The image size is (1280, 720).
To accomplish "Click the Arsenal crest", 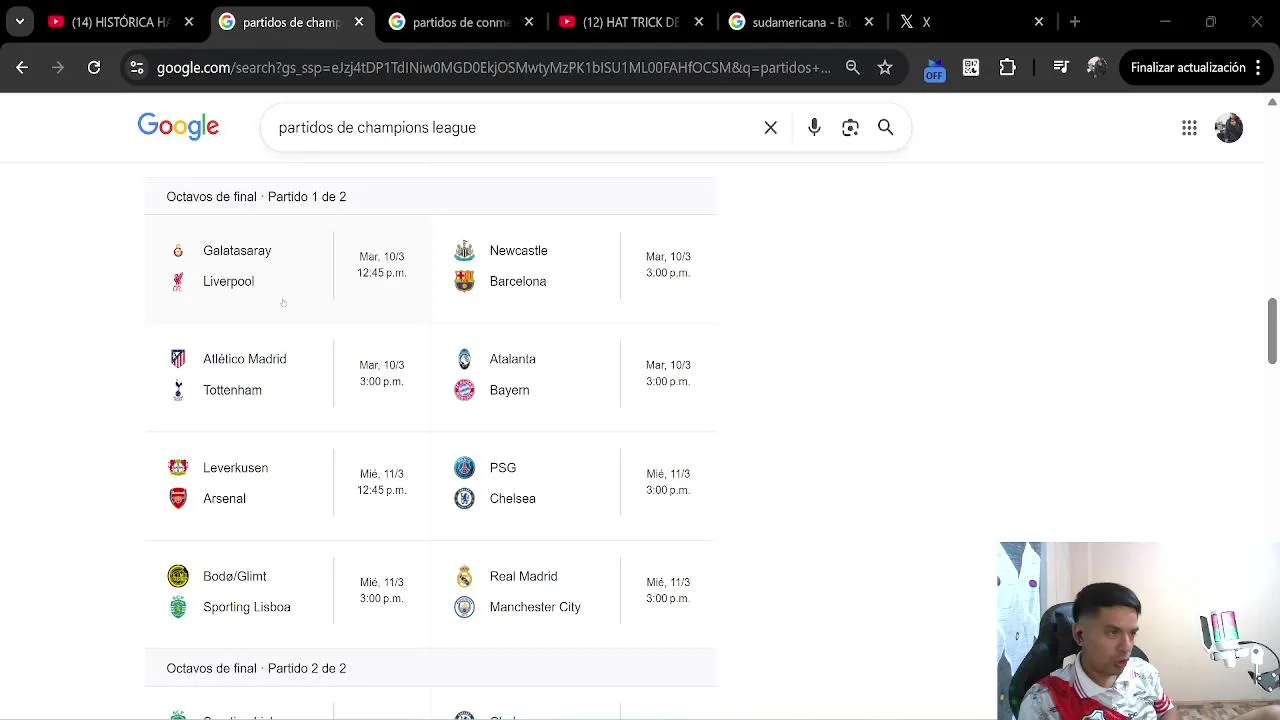I will [x=178, y=498].
